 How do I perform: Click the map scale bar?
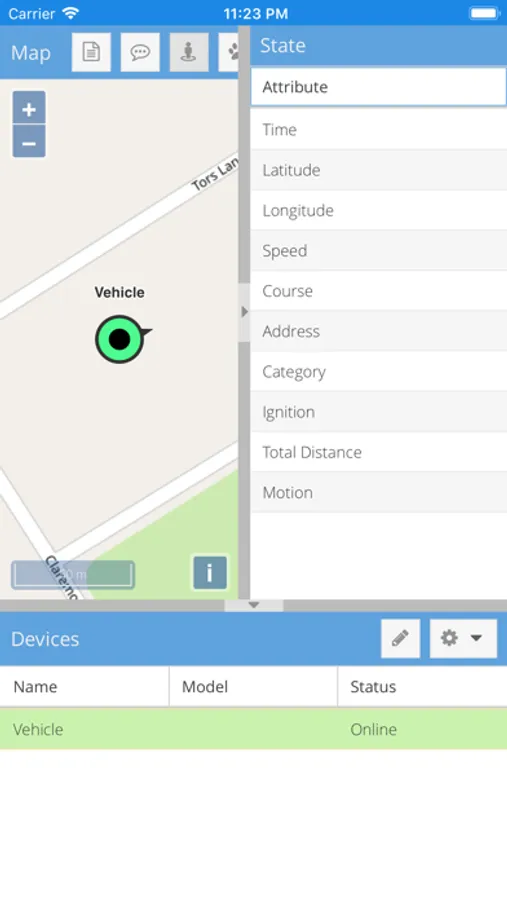tap(73, 575)
